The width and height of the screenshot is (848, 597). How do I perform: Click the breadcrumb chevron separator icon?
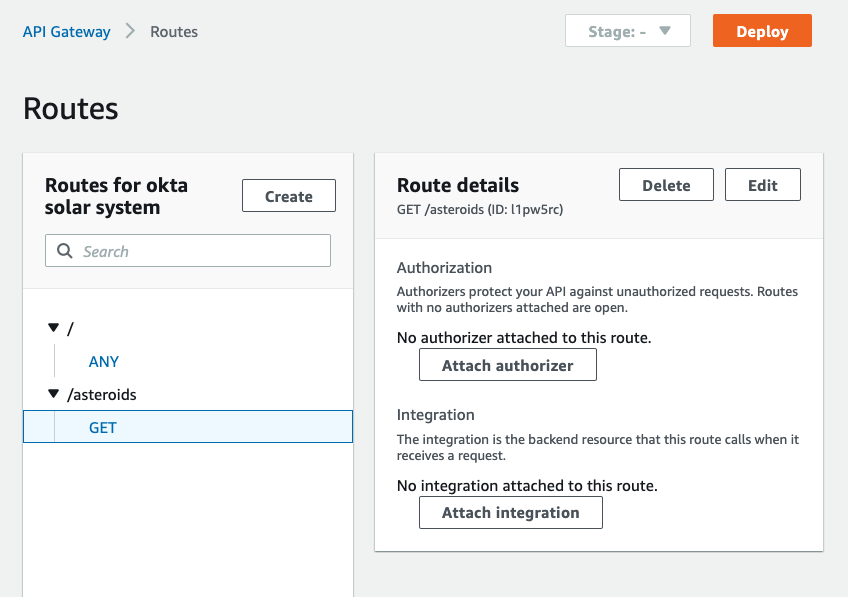[x=130, y=31]
